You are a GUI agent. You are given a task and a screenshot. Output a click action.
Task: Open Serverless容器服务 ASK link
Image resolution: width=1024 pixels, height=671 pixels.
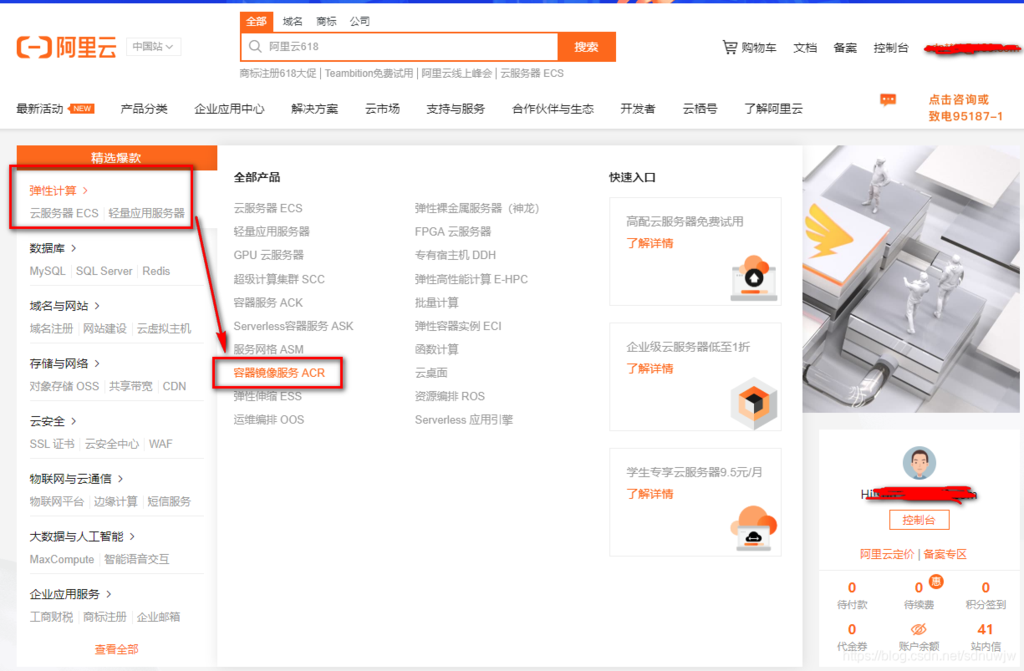tap(293, 326)
